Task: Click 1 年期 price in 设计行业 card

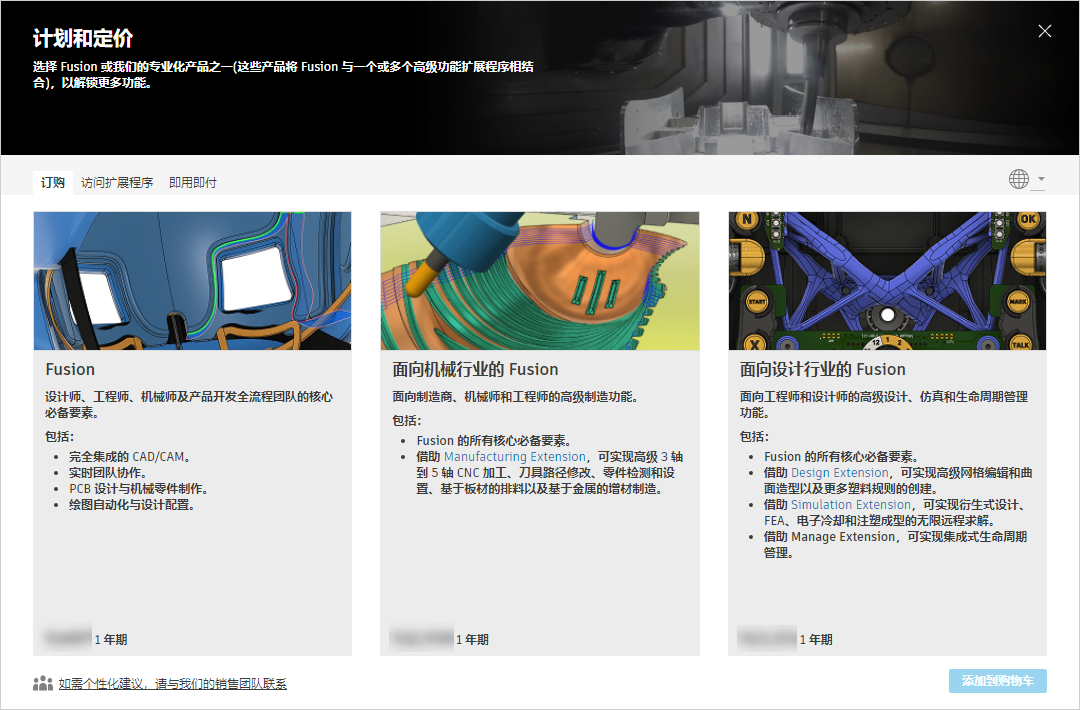Action: coord(816,640)
